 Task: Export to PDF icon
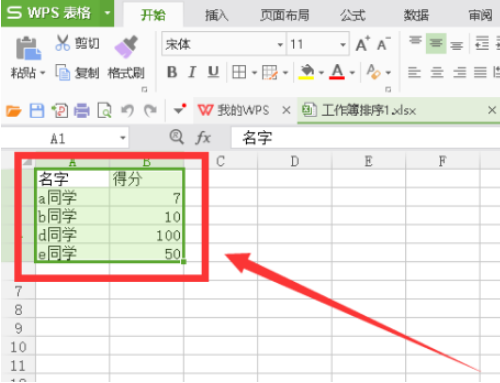[x=60, y=110]
